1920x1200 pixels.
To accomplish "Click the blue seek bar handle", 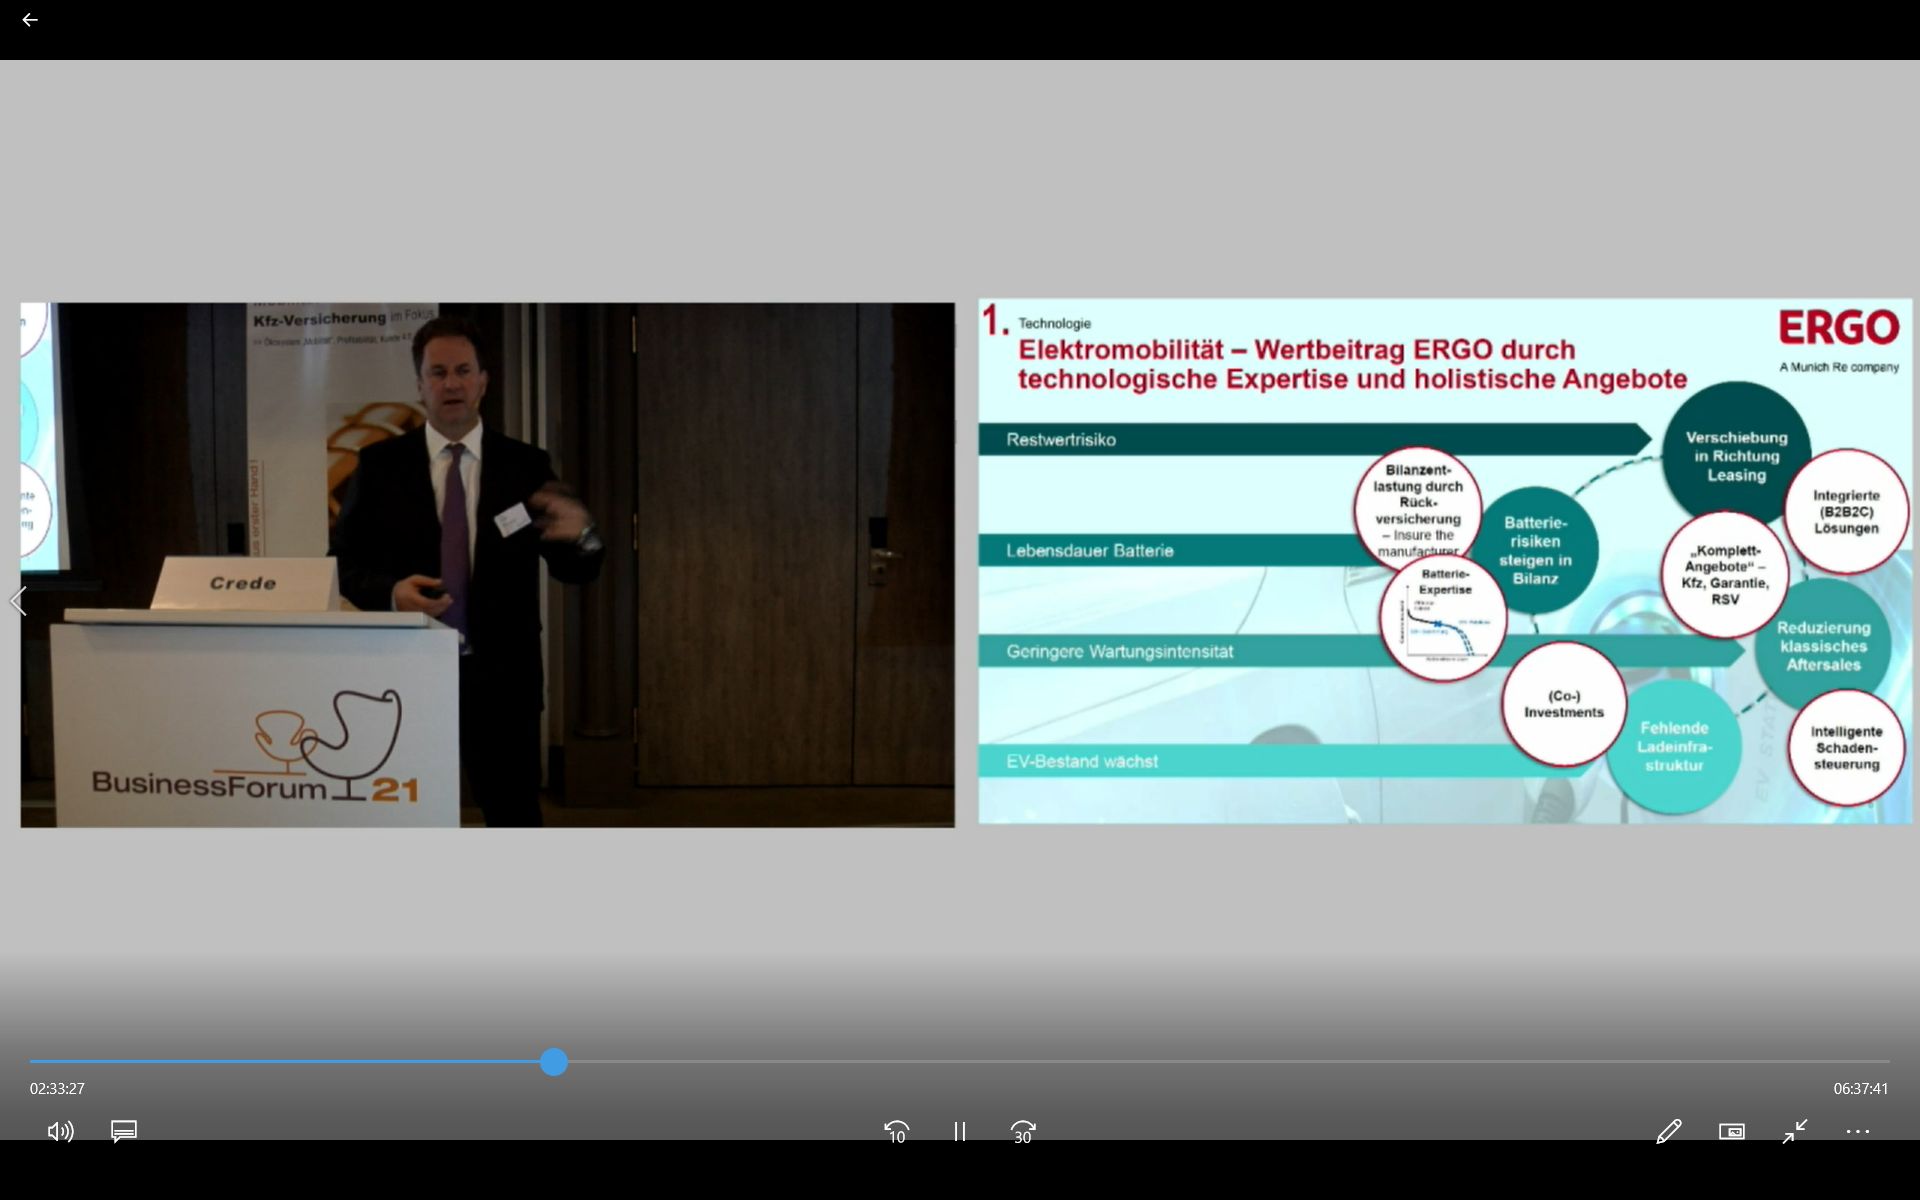I will point(554,1062).
